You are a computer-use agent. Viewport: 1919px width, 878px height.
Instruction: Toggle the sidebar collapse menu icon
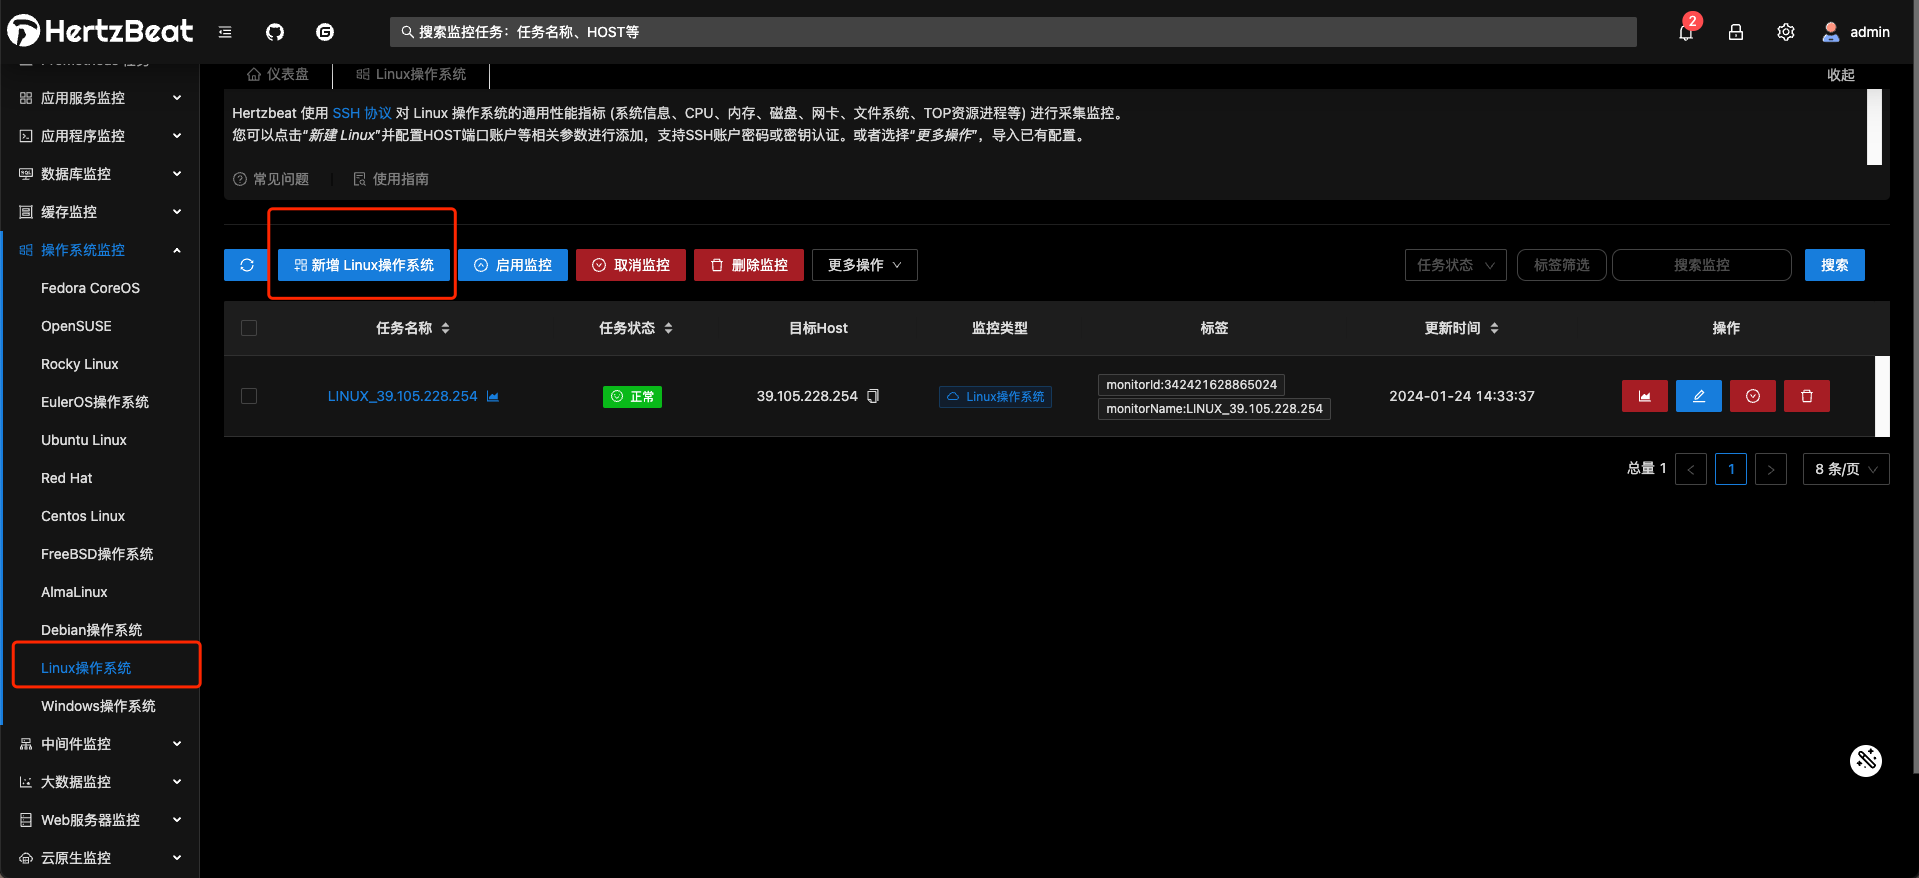point(225,32)
